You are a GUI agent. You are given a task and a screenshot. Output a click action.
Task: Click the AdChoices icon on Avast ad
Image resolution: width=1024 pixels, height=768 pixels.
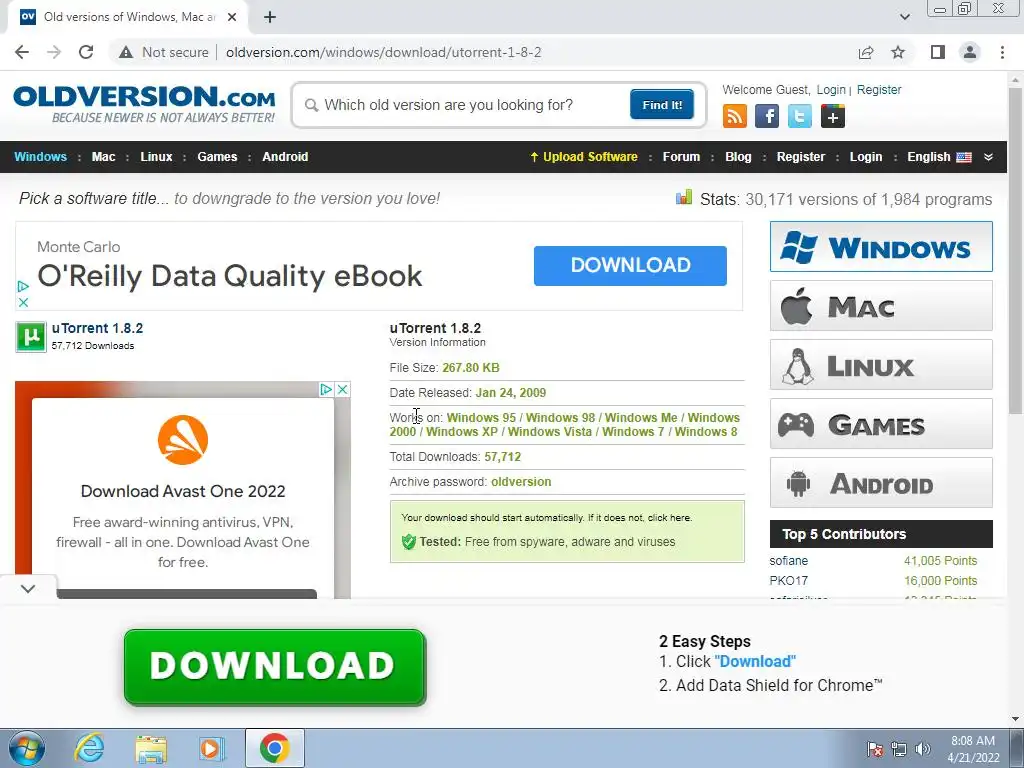(x=327, y=389)
